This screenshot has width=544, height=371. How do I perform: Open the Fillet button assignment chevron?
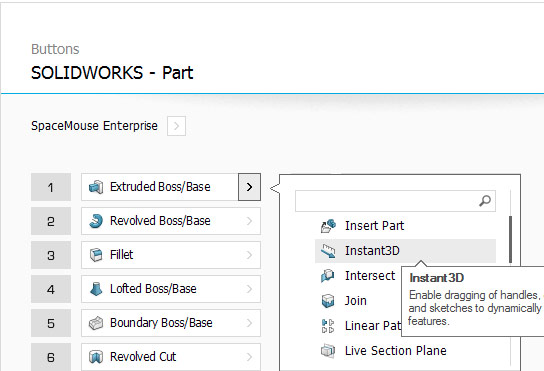[x=249, y=255]
